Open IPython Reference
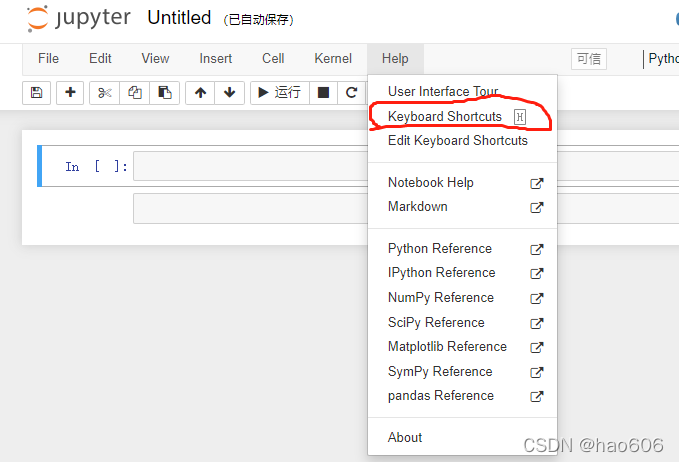 click(x=462, y=273)
